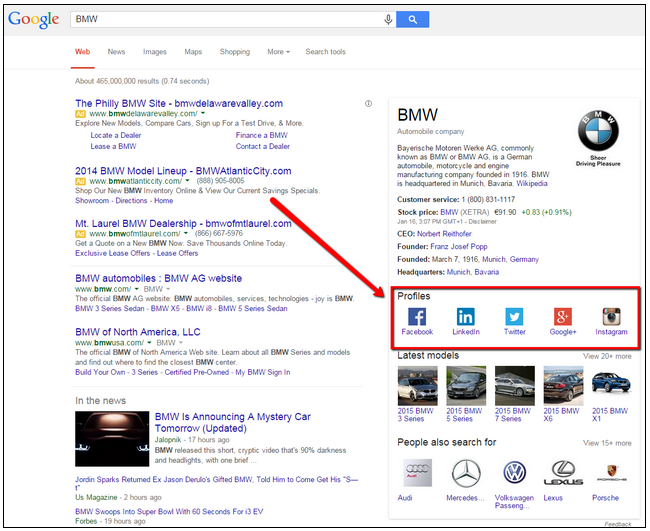
Task: Click the Google logo
Action: point(34,19)
